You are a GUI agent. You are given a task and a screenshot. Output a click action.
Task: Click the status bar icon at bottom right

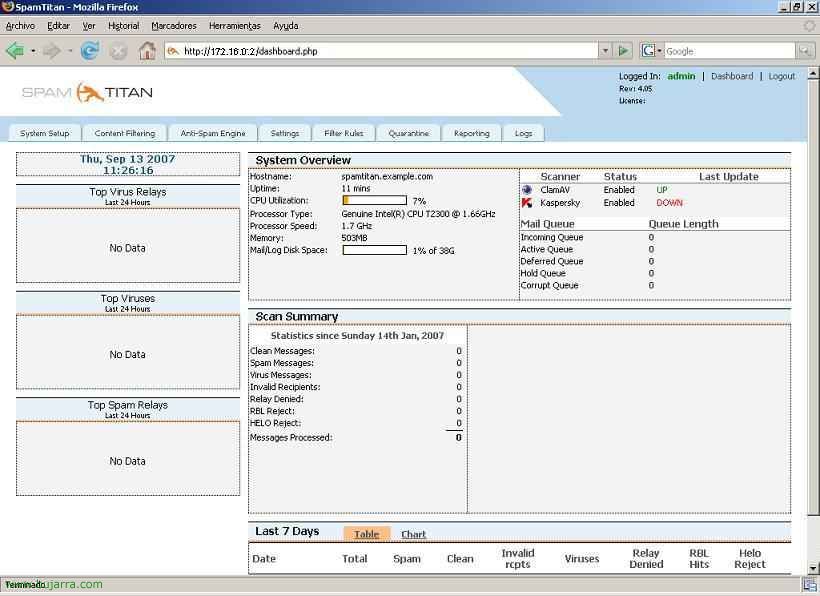tap(808, 585)
